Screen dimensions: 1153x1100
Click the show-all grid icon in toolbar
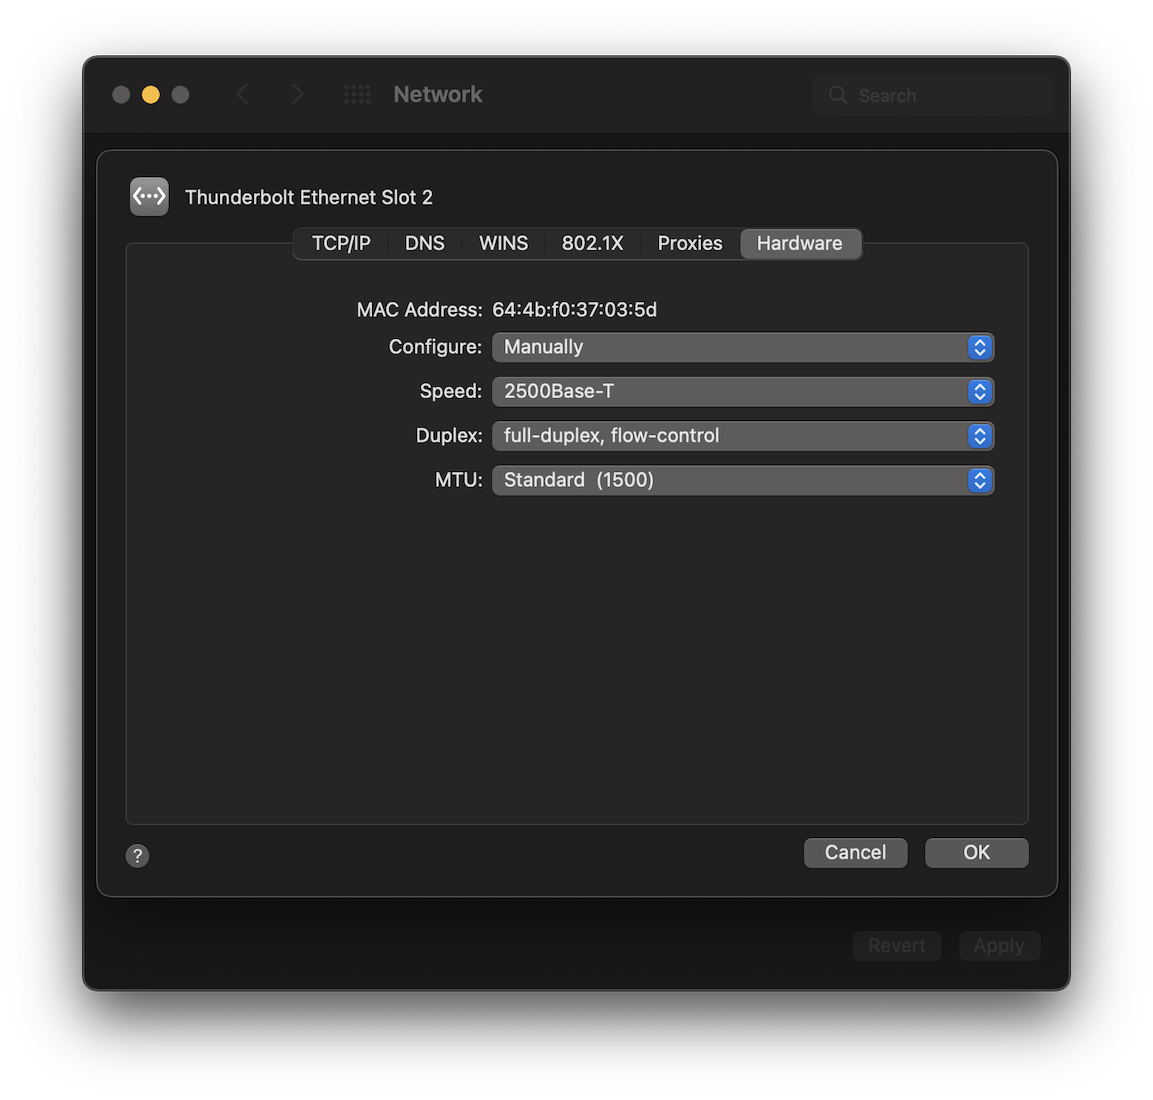pos(357,94)
